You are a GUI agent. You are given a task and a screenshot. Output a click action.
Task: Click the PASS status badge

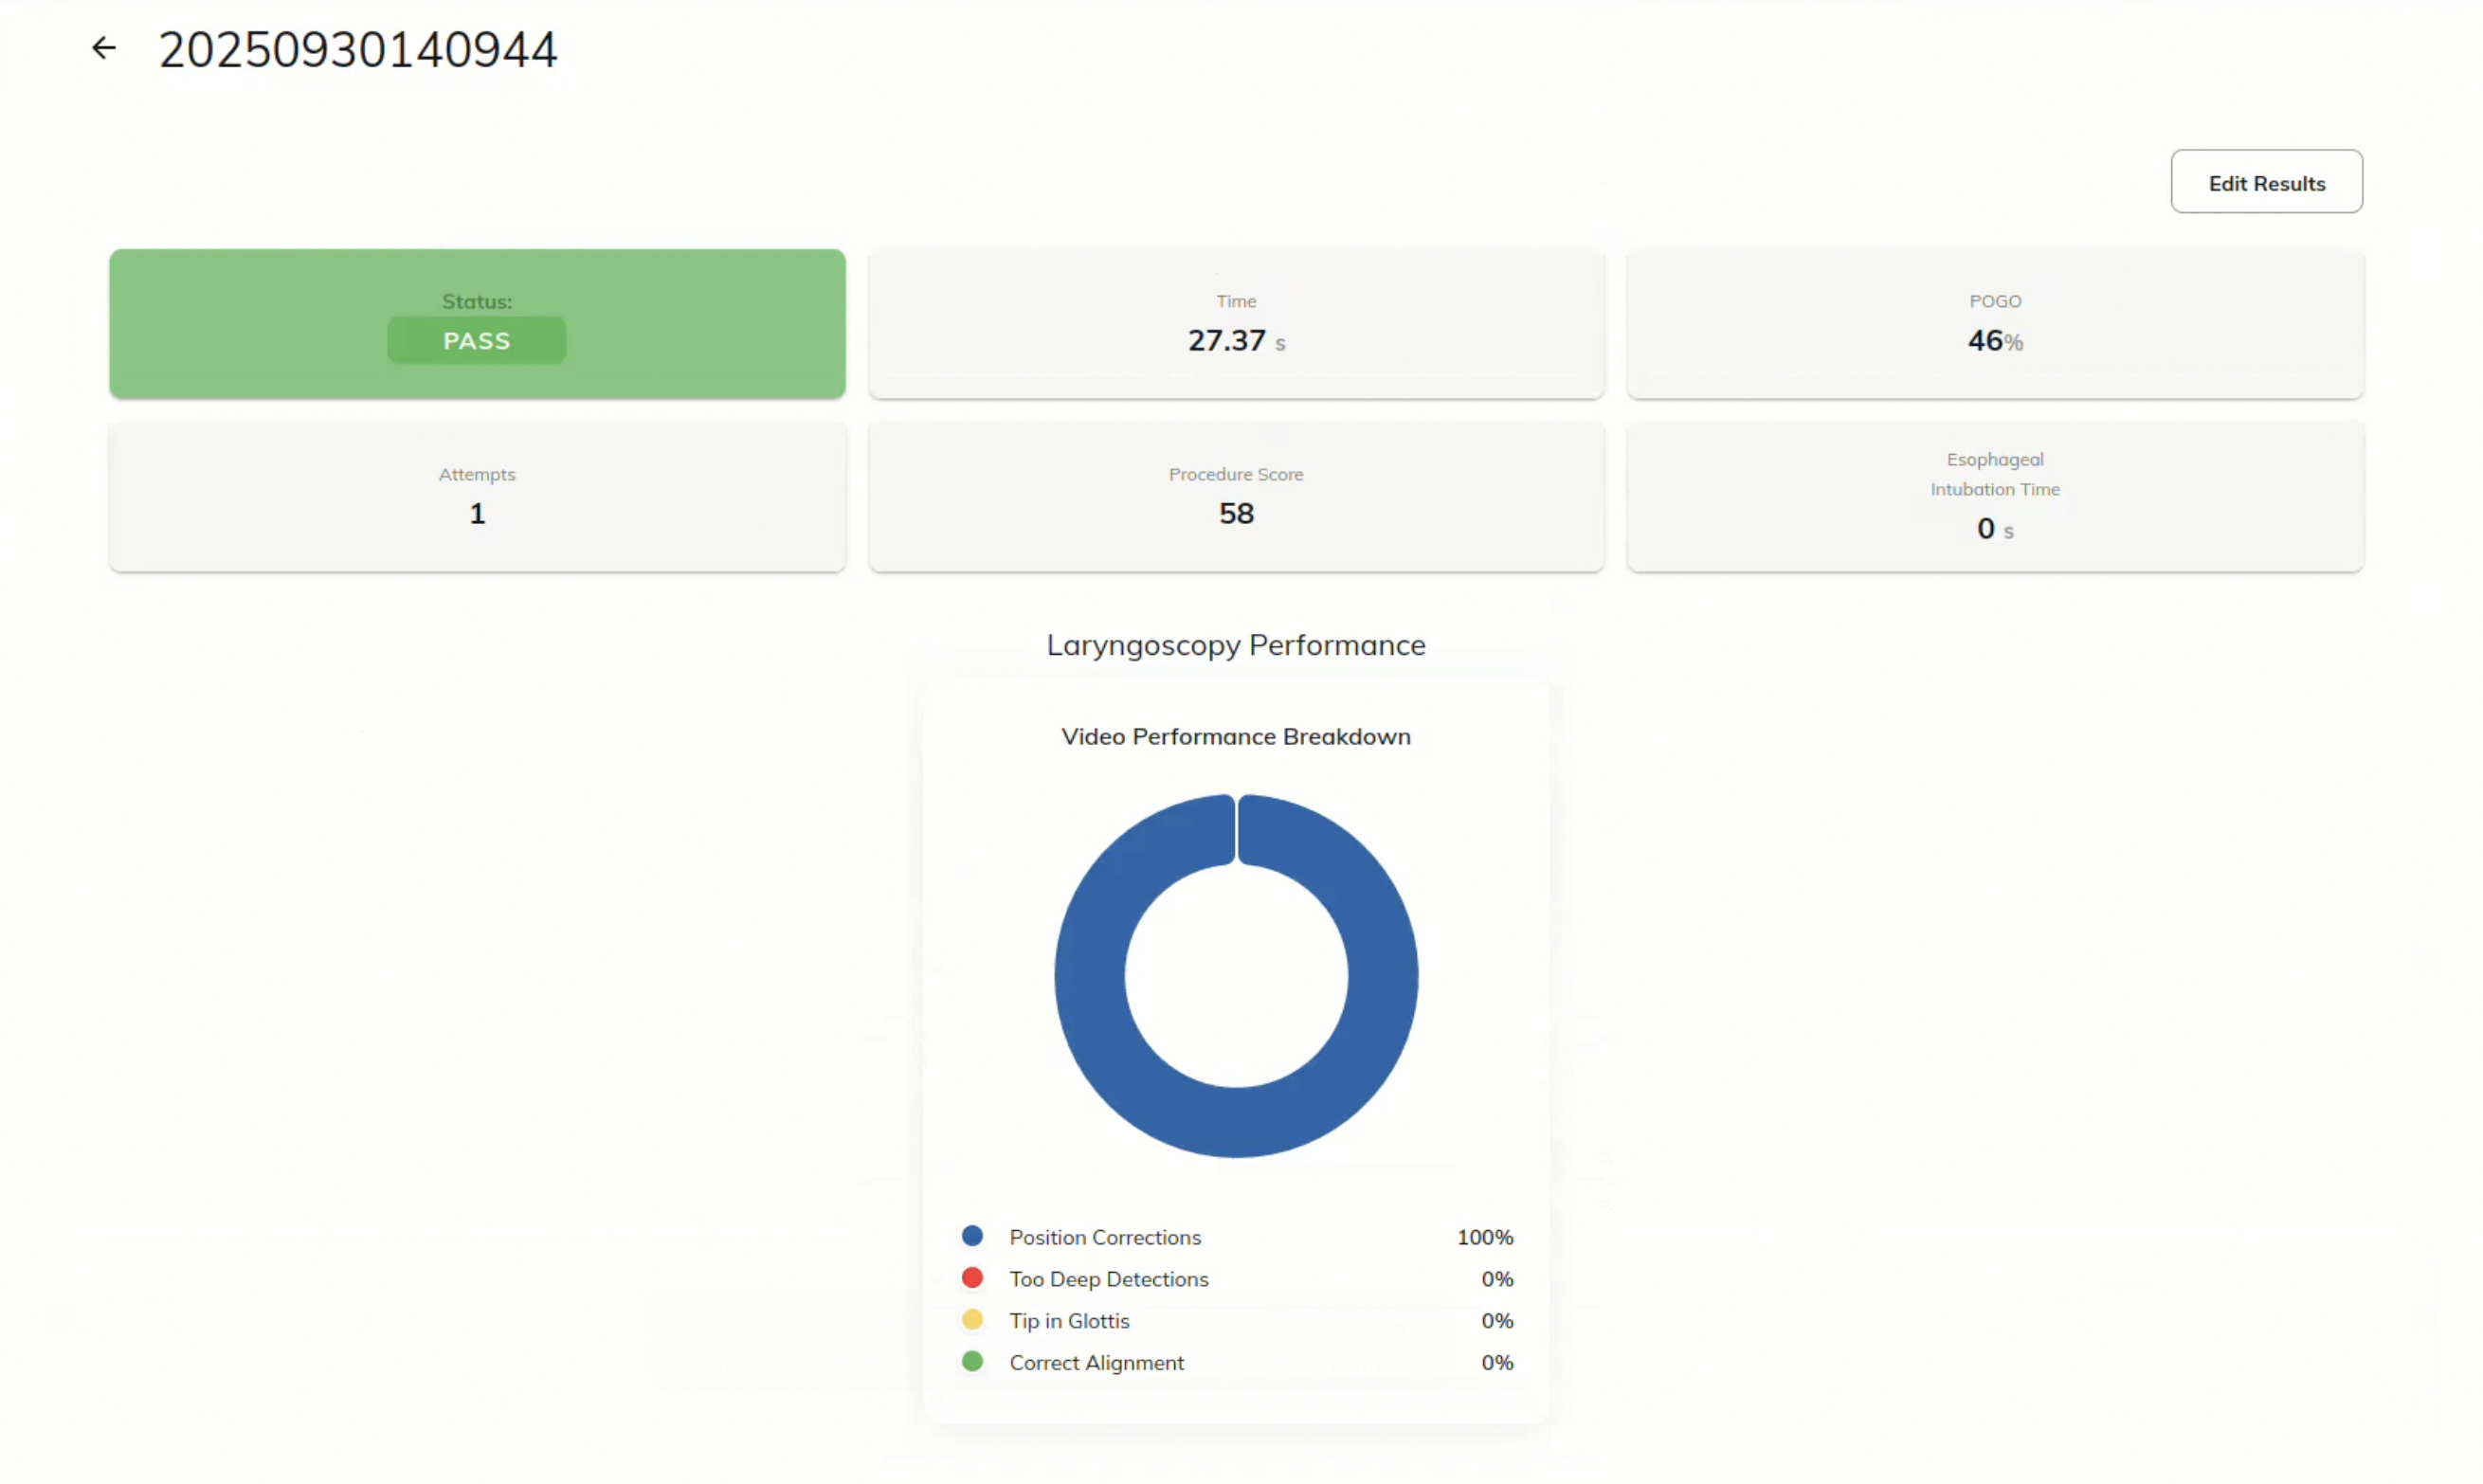(x=476, y=340)
